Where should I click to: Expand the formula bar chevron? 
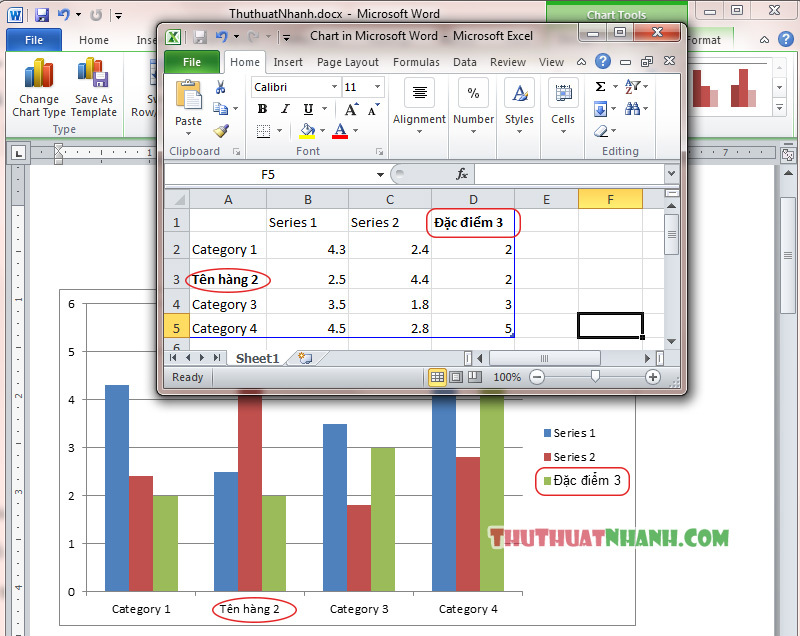671,174
